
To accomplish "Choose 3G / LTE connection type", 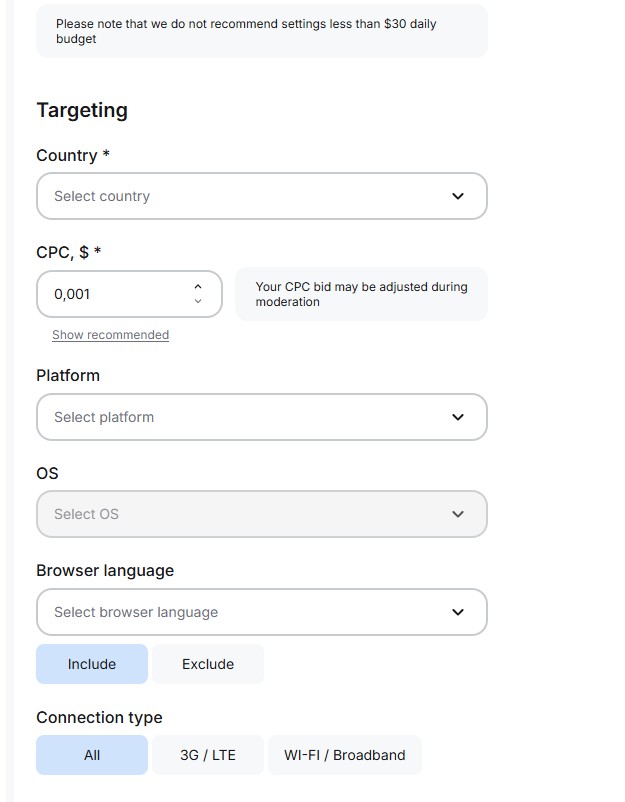I will 208,755.
